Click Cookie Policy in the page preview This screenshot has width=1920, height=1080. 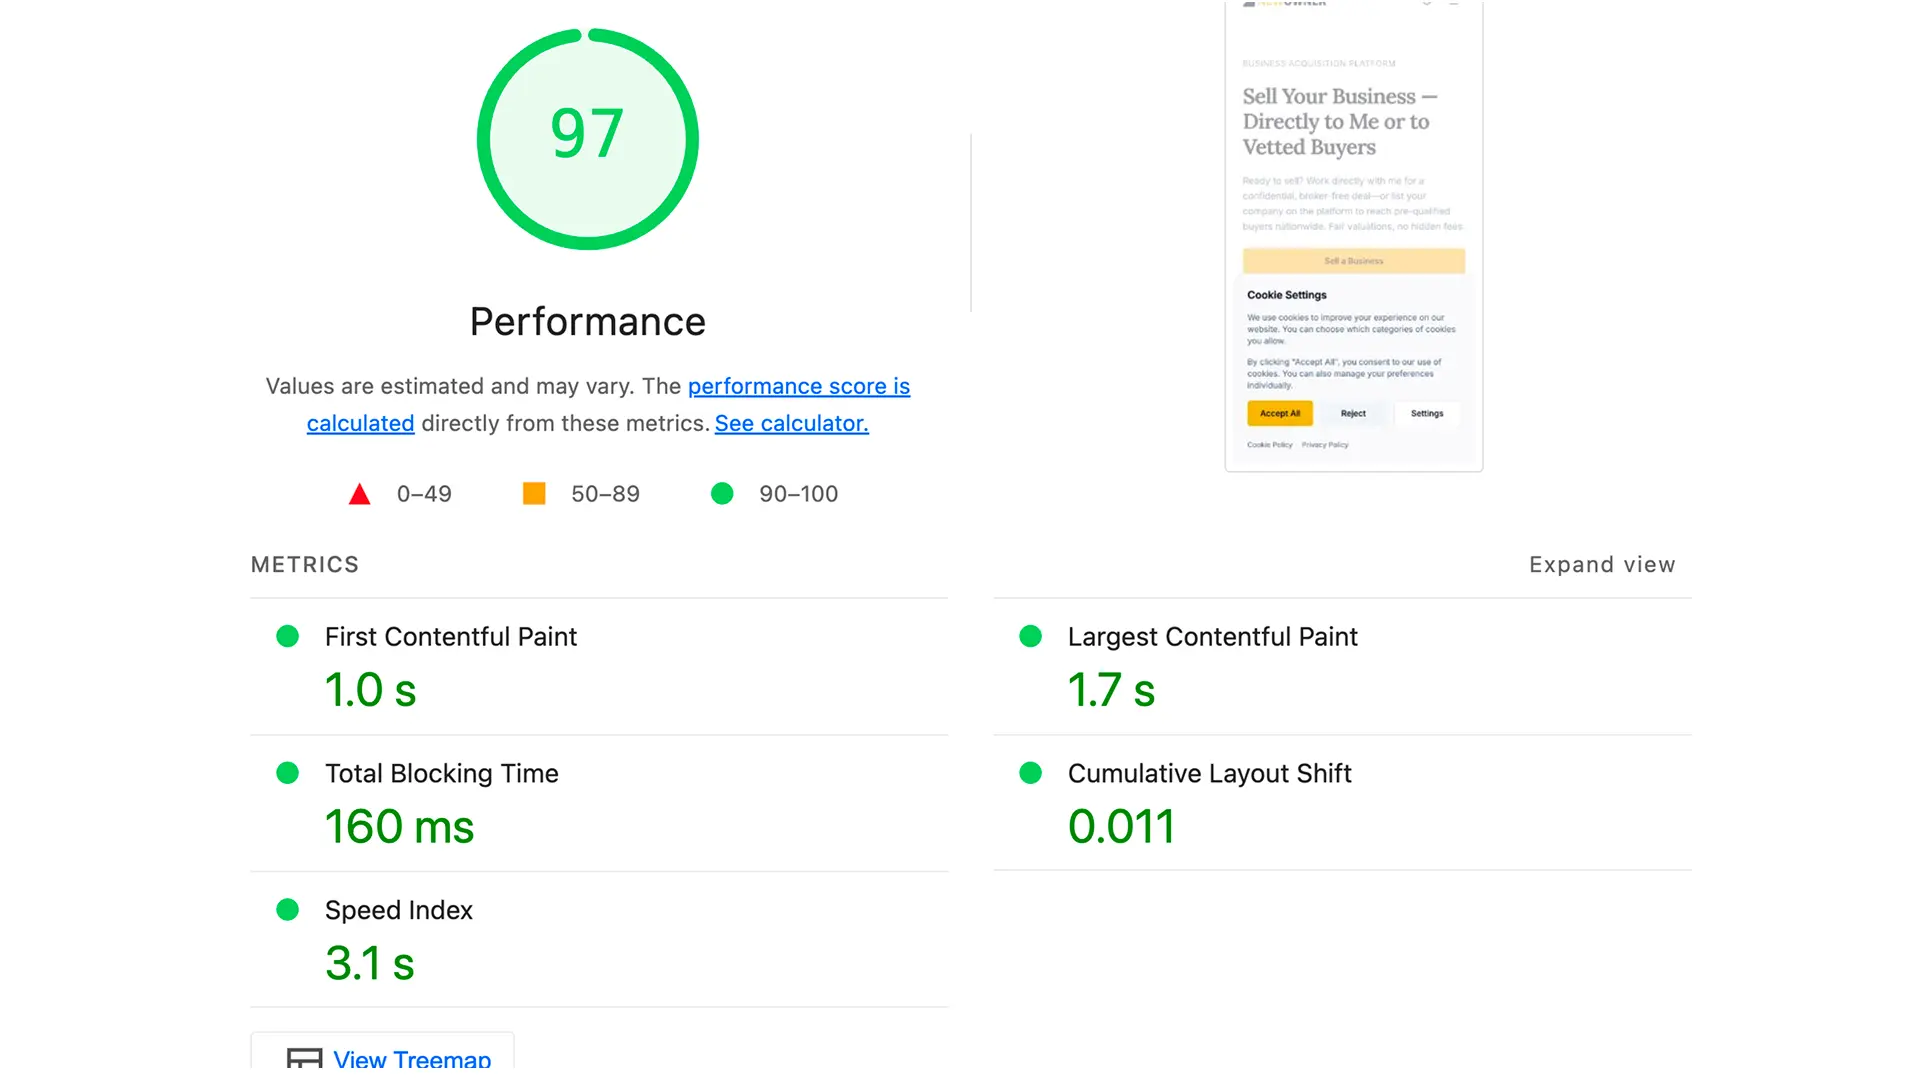tap(1269, 445)
